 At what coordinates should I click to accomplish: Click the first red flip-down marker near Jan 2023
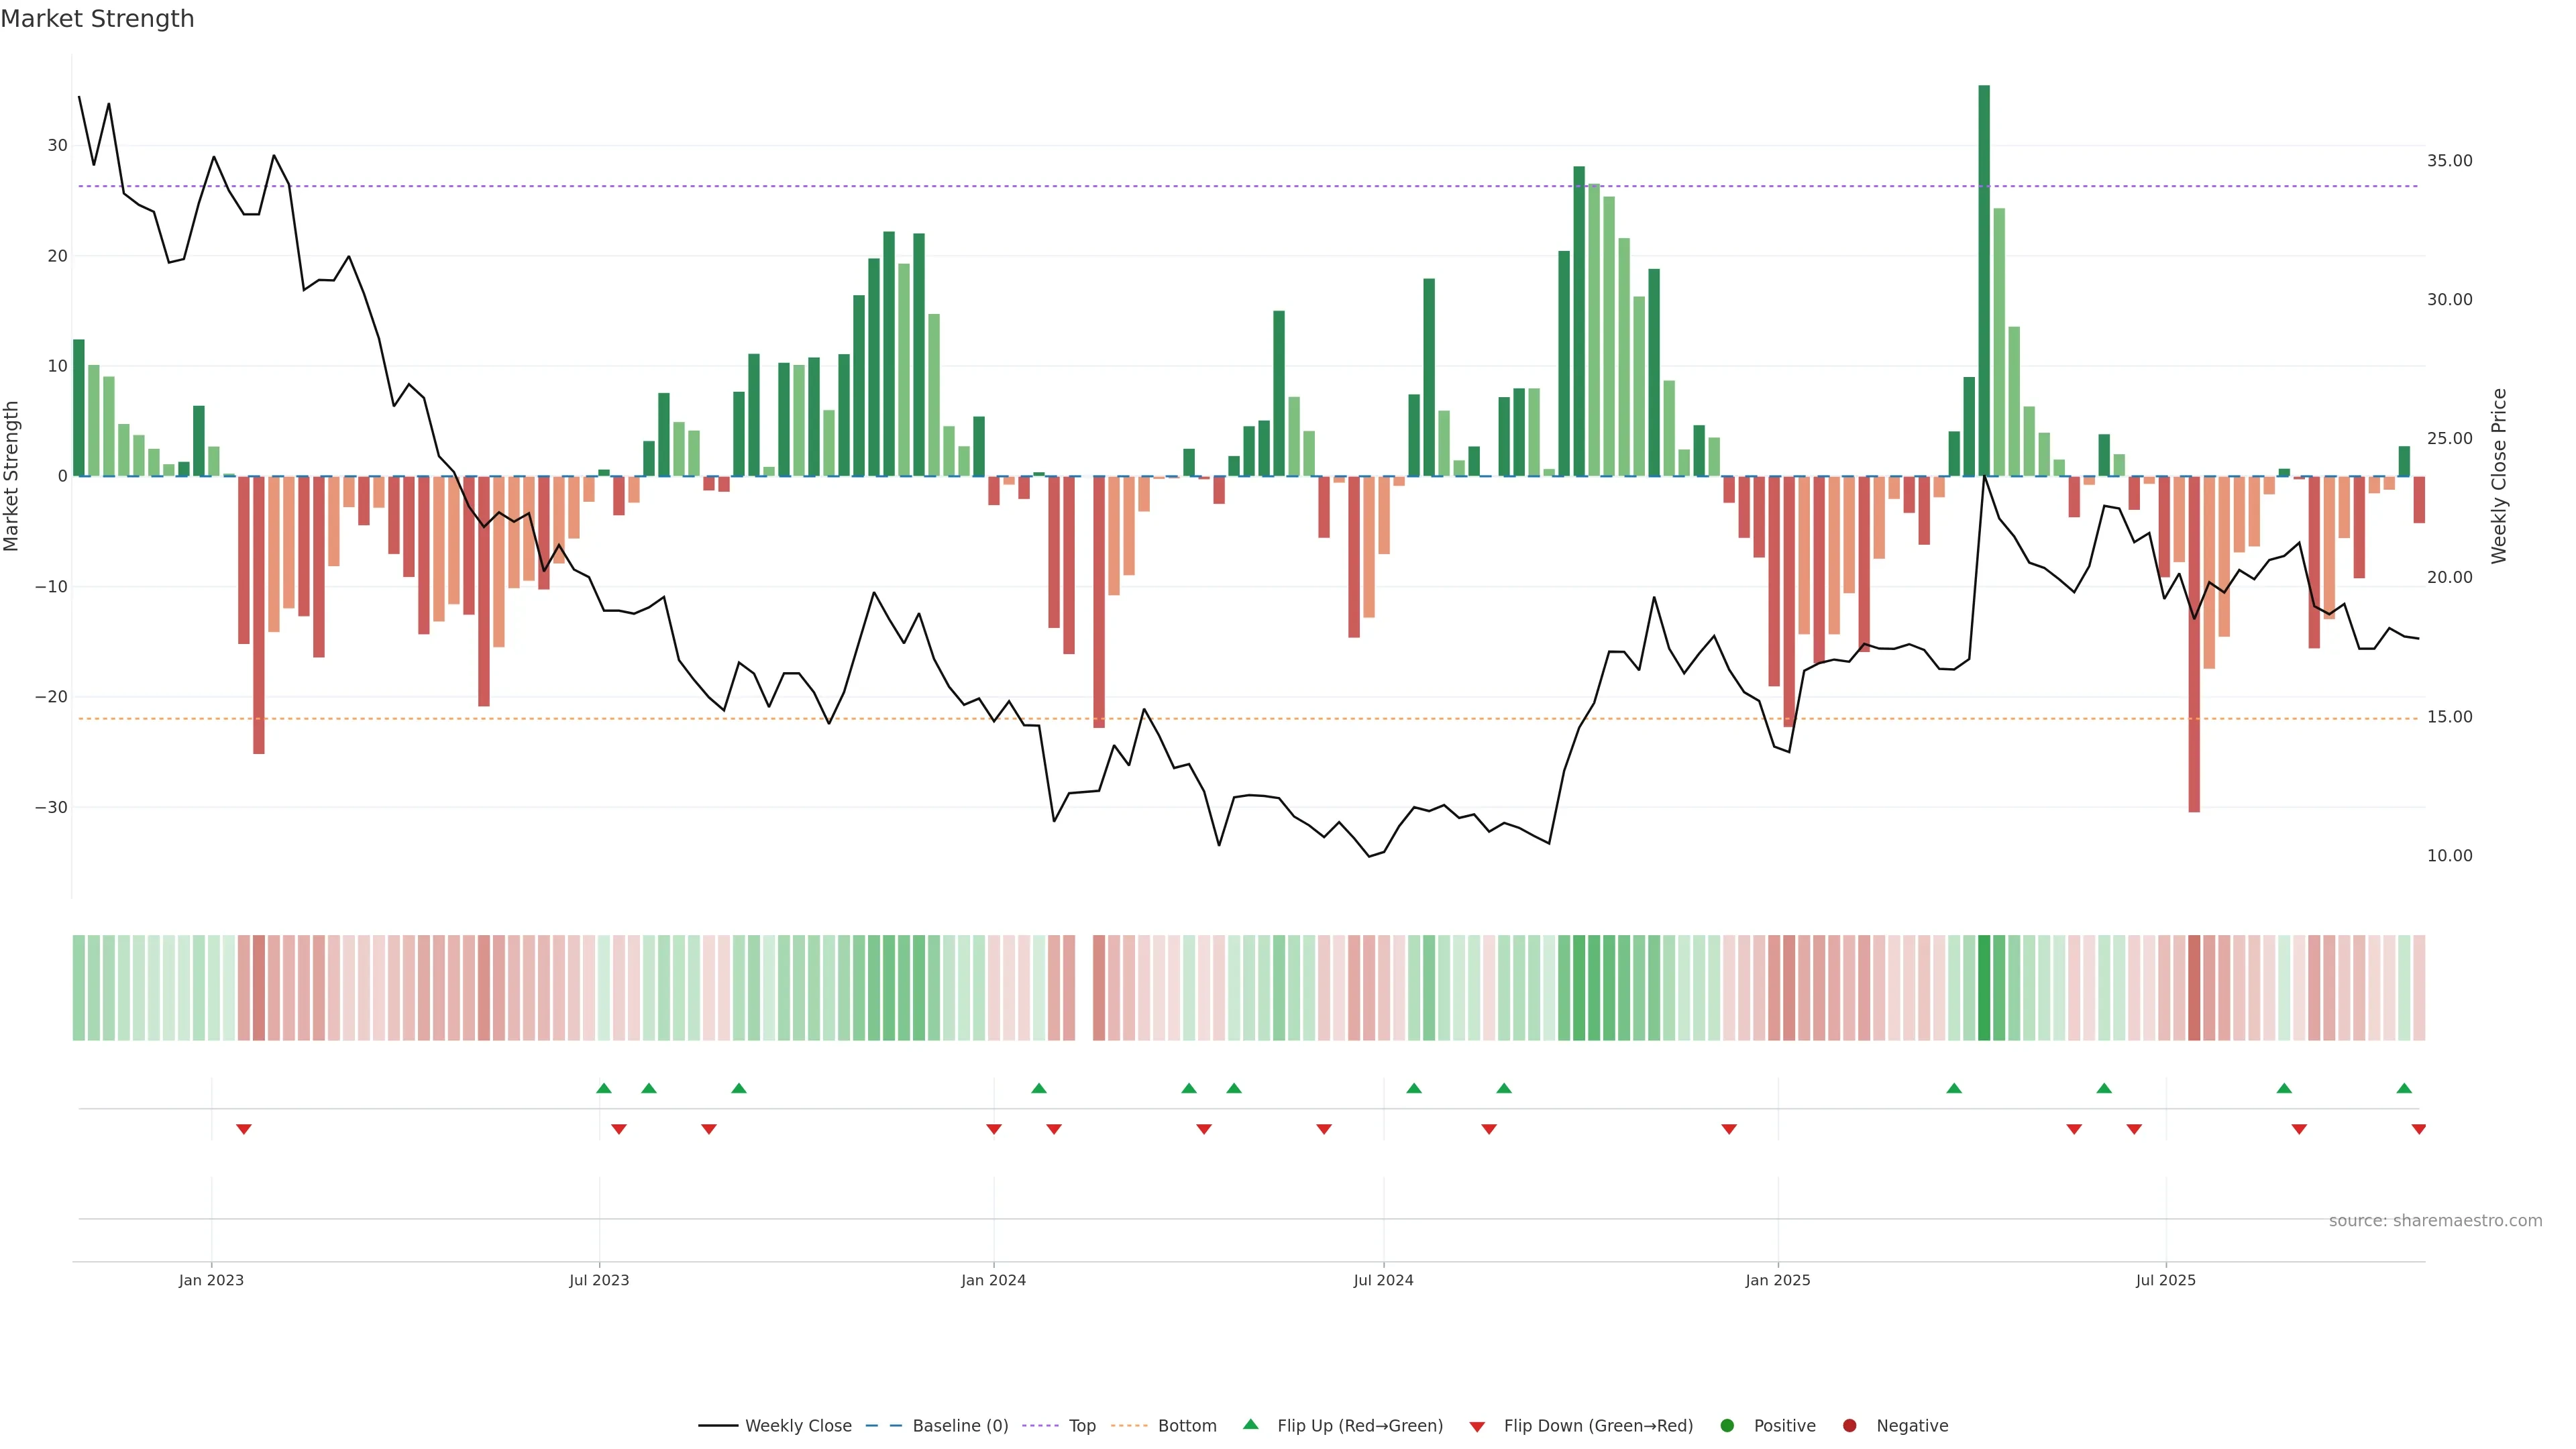coord(244,1129)
